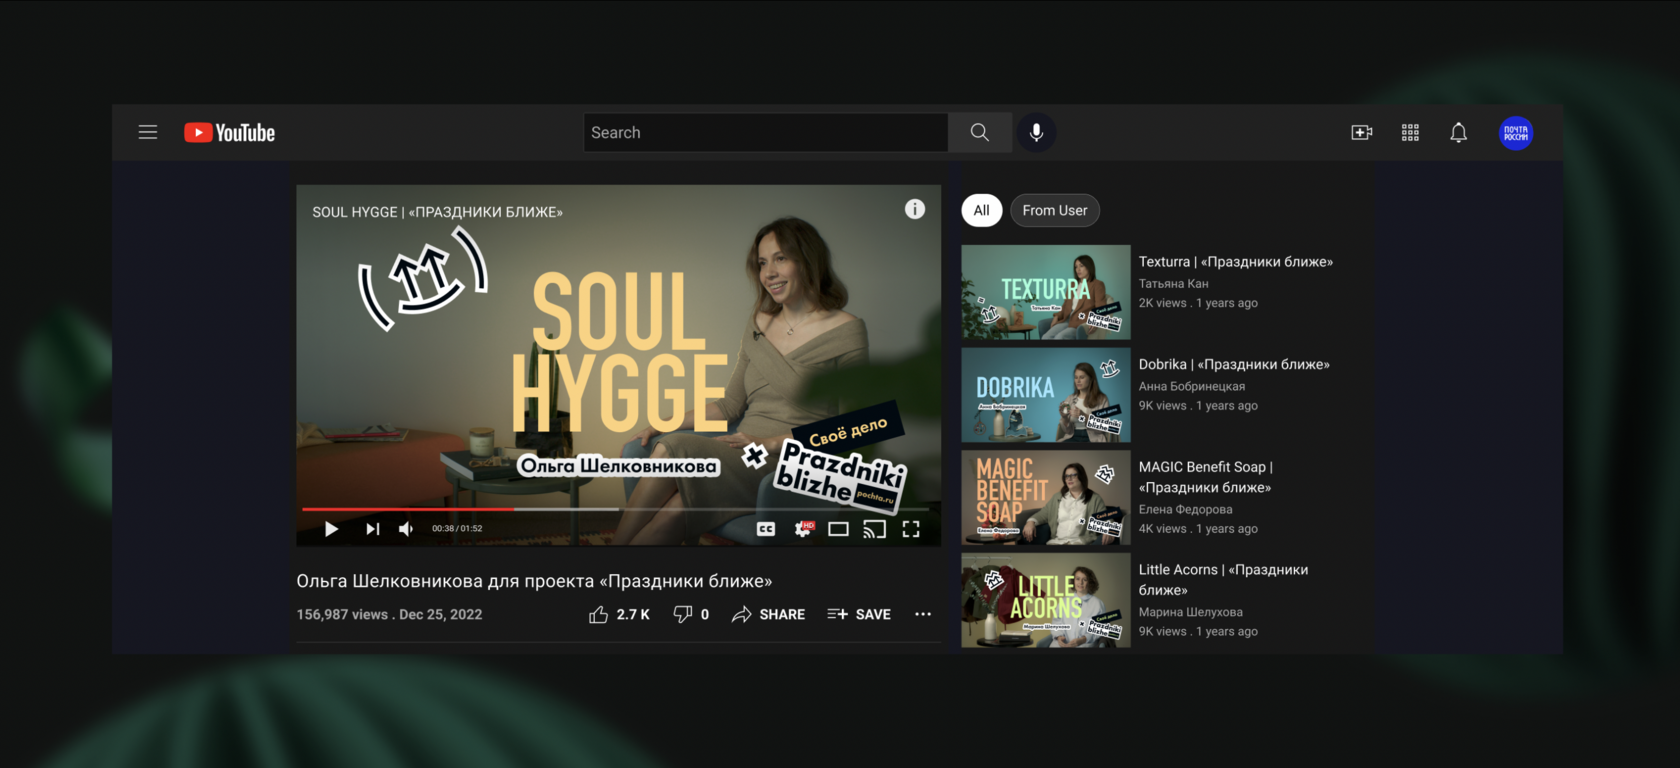Toggle fullscreen mode
Screen dimensions: 1680x768
click(x=911, y=529)
